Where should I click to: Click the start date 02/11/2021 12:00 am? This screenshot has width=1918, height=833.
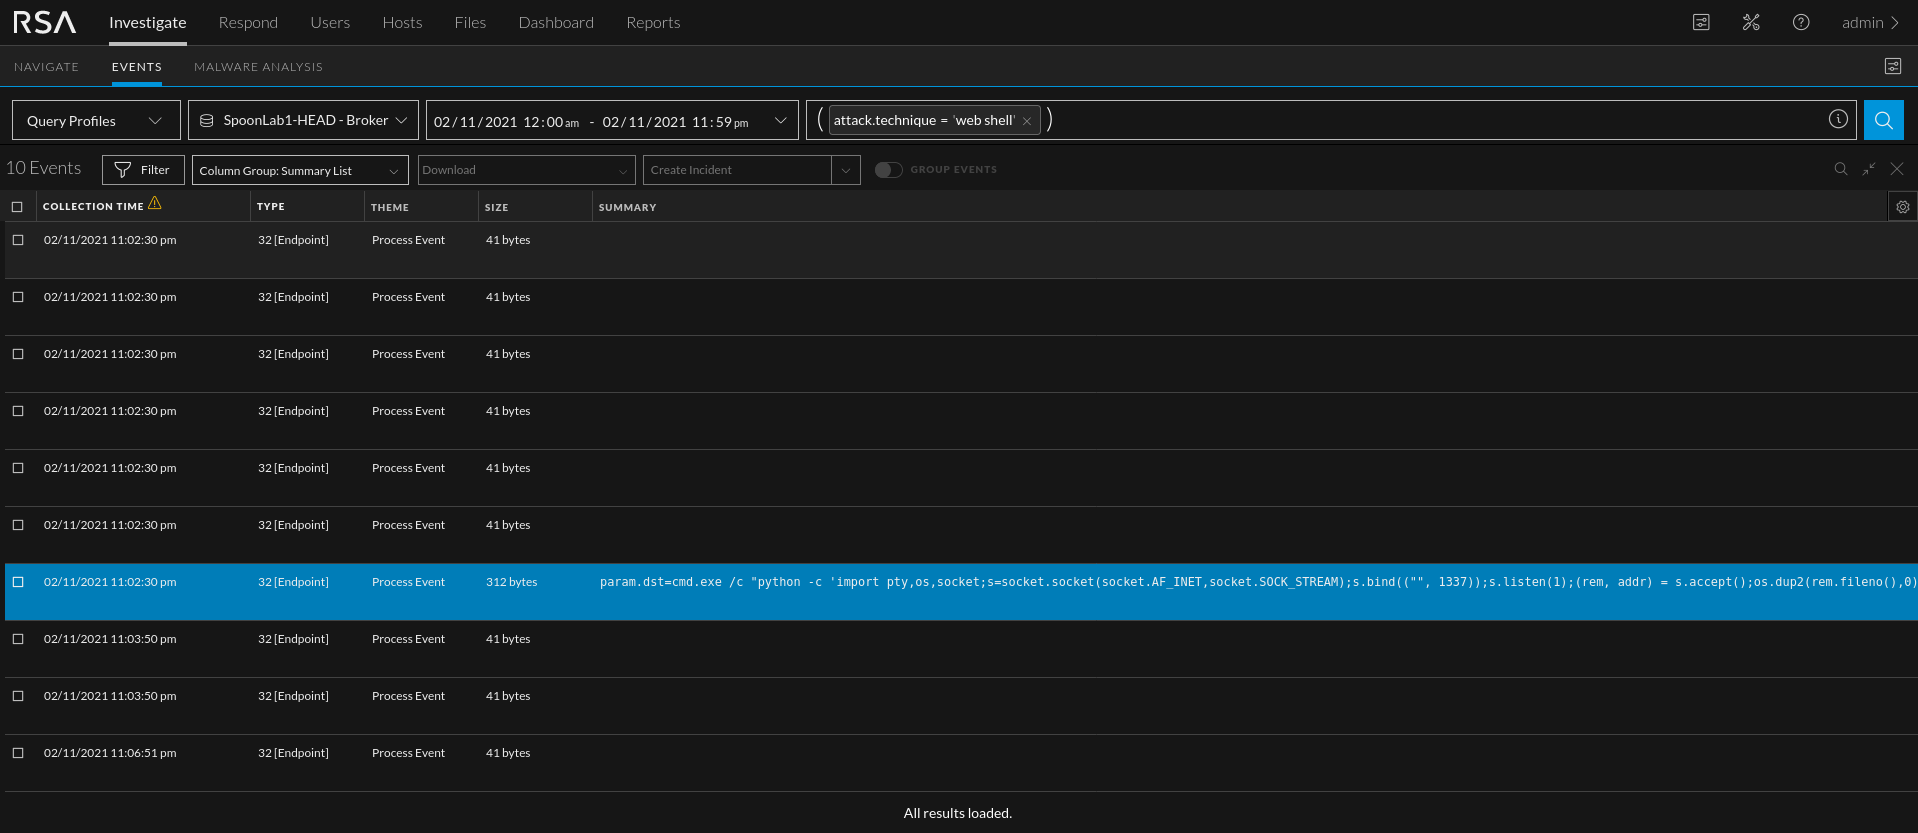click(506, 122)
